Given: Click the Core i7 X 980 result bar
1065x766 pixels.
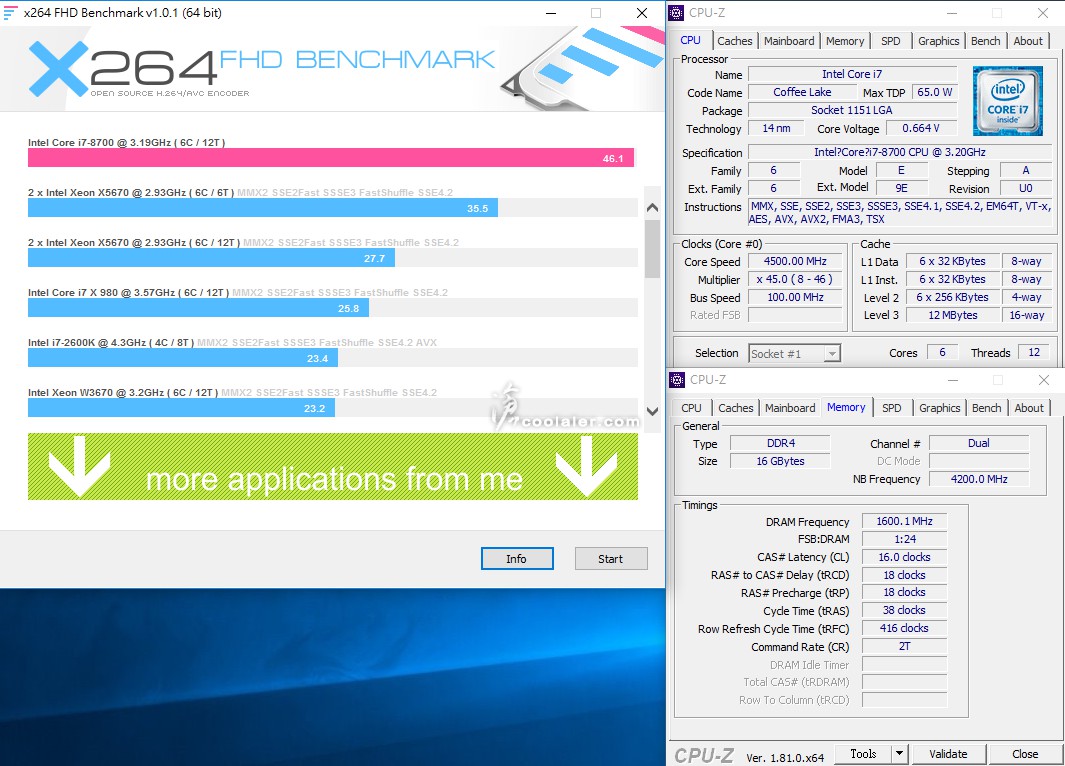Looking at the screenshot, I should (198, 308).
